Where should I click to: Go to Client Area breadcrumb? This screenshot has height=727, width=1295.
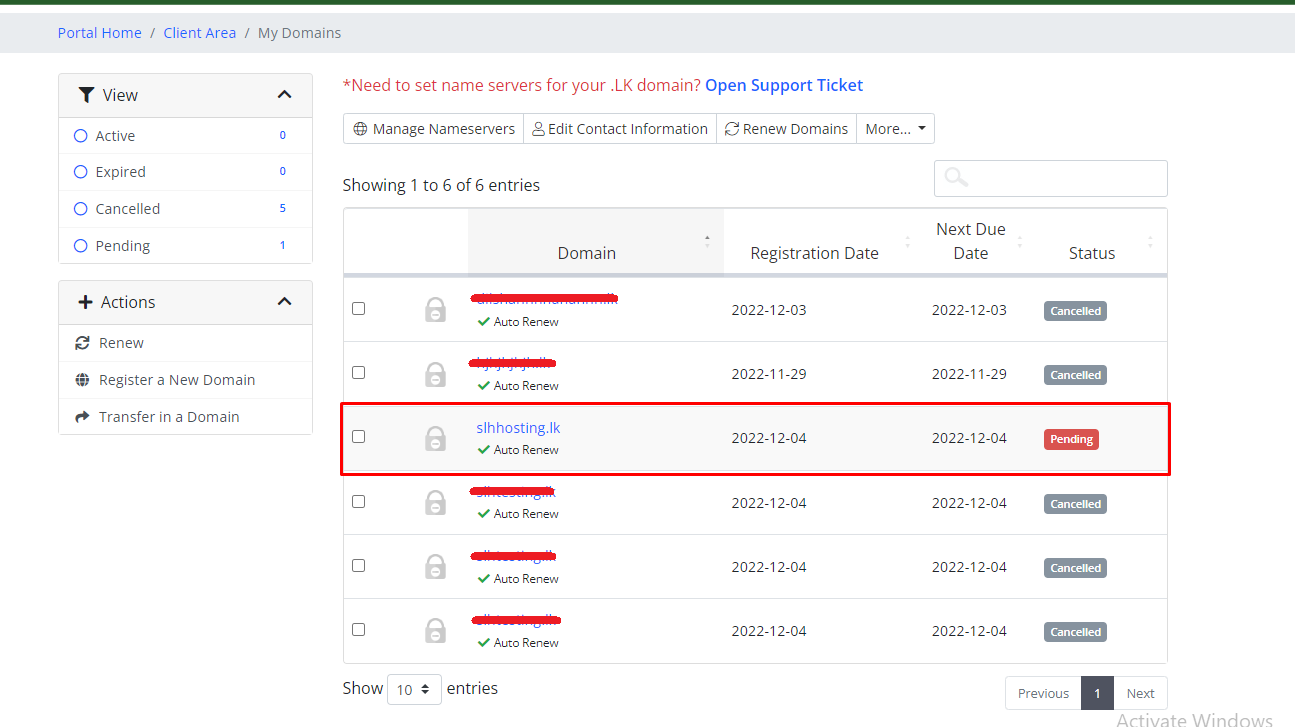point(200,33)
